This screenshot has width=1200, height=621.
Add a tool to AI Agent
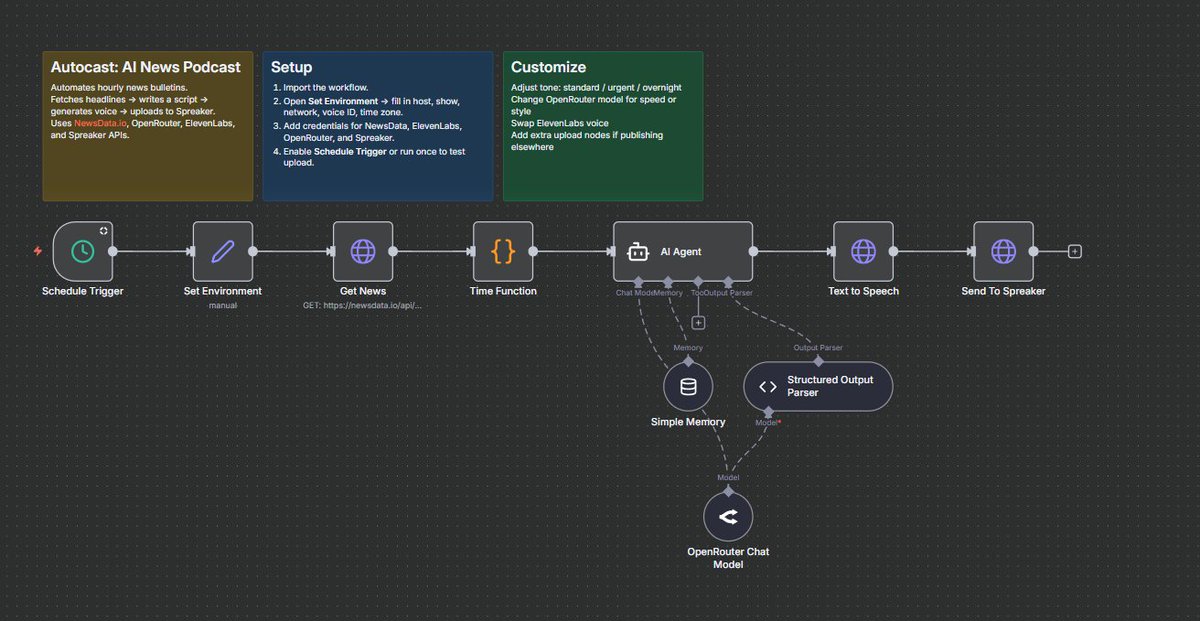click(698, 322)
